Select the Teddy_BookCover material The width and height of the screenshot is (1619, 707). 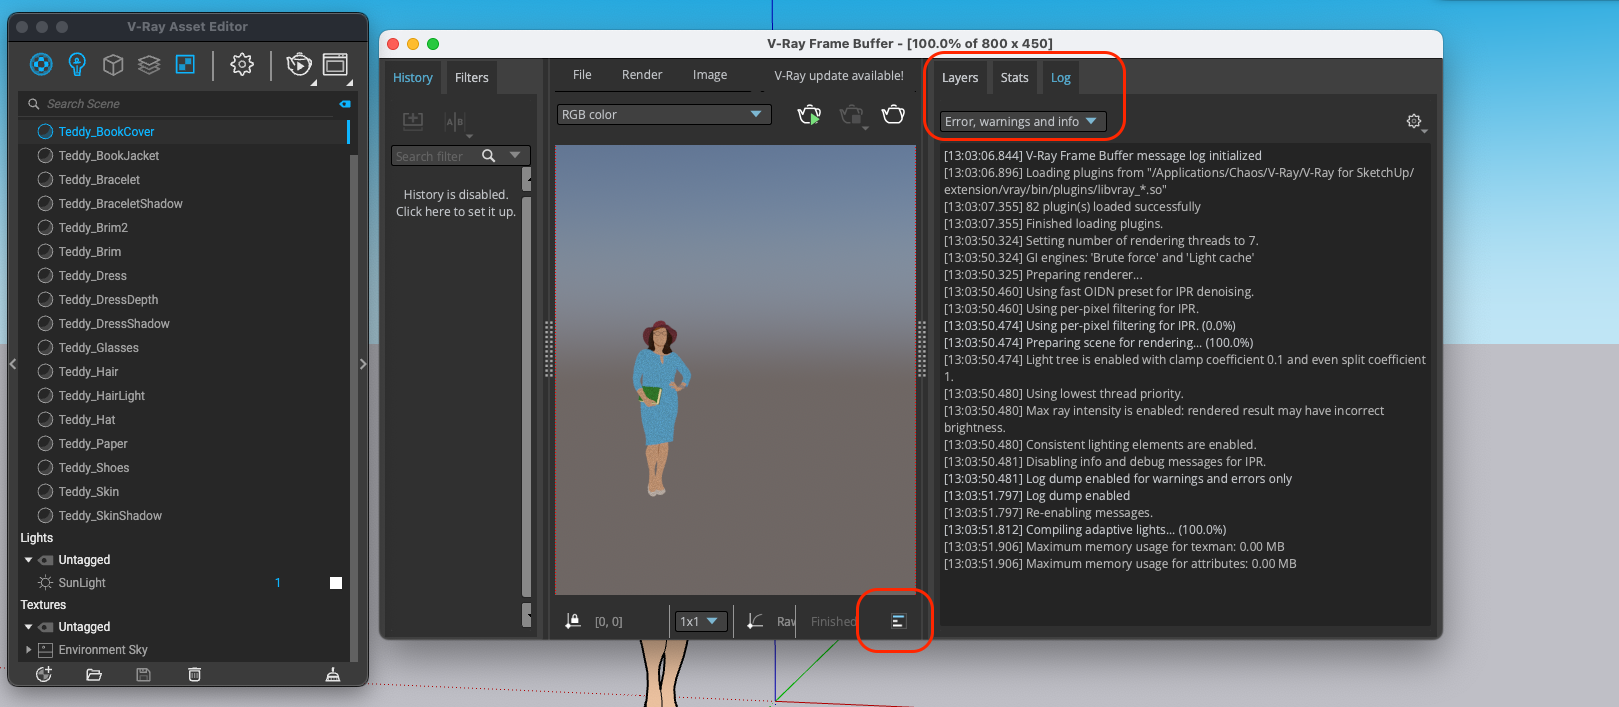184,132
